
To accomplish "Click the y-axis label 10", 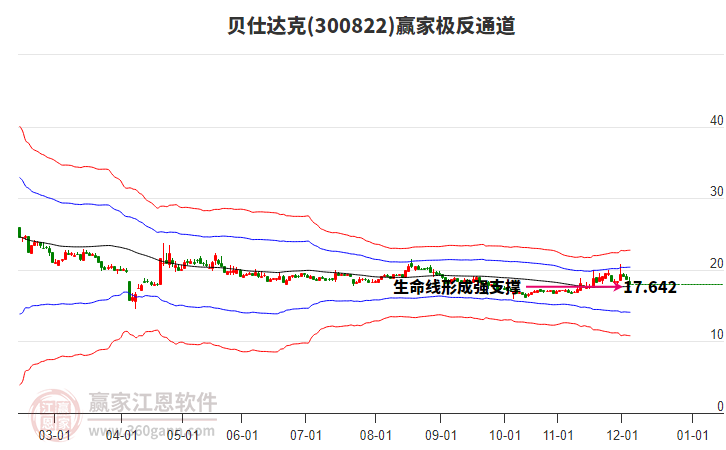I will tap(717, 335).
